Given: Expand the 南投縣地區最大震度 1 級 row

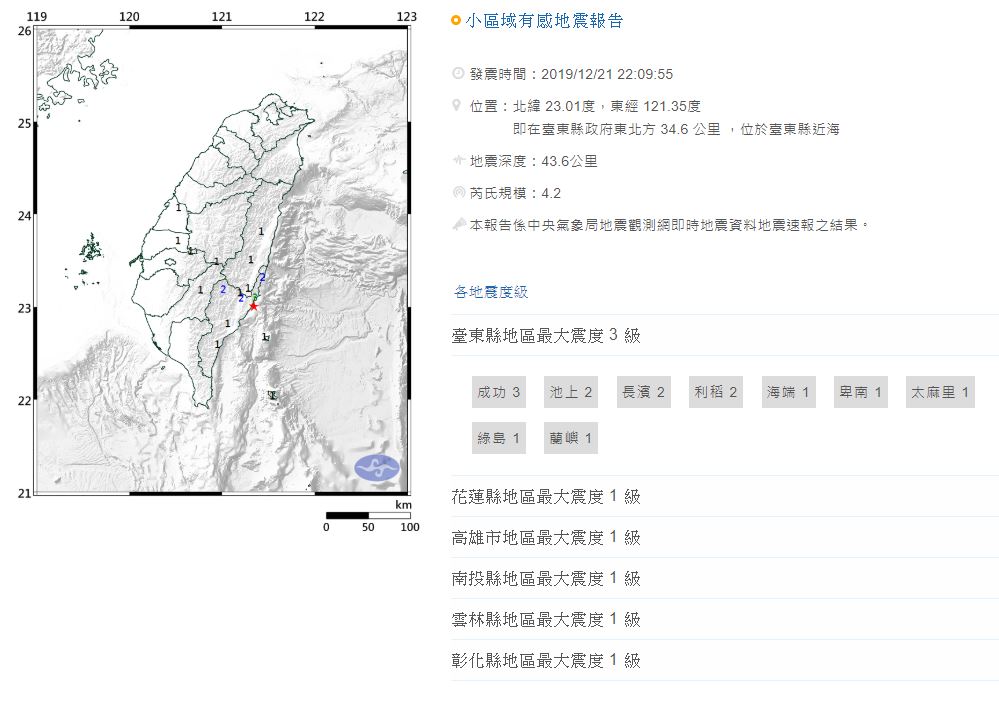Looking at the screenshot, I should click(x=546, y=579).
